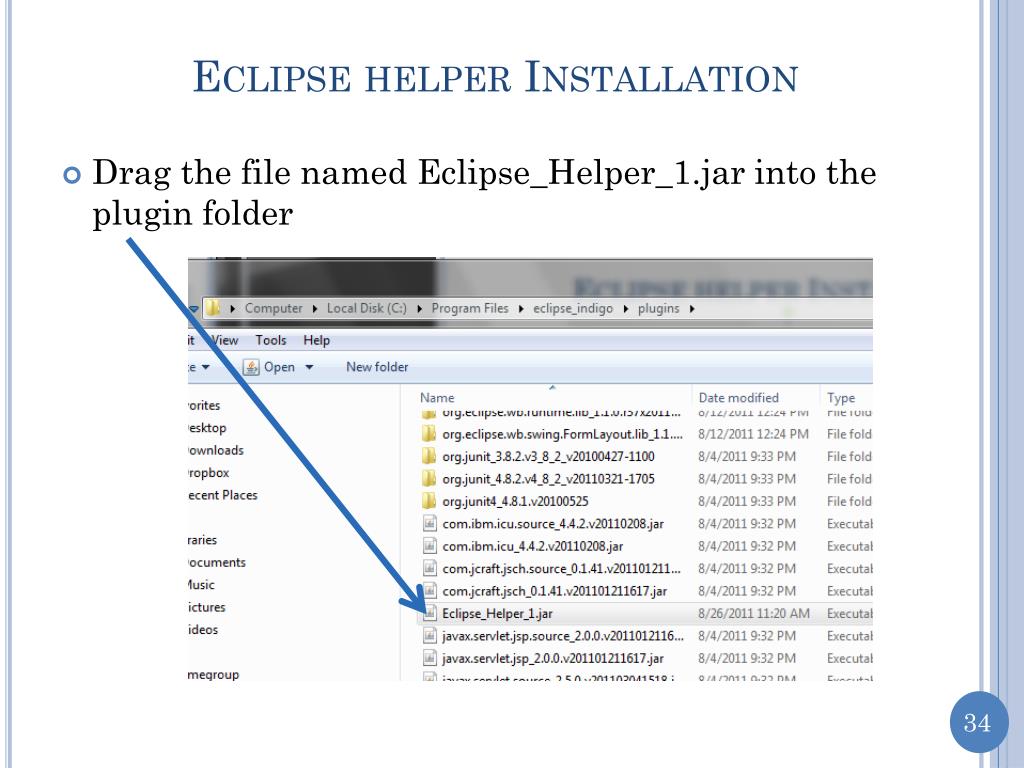This screenshot has height=768, width=1024.
Task: Open the Organize dropdown arrow in the toolbar
Action: click(x=205, y=367)
